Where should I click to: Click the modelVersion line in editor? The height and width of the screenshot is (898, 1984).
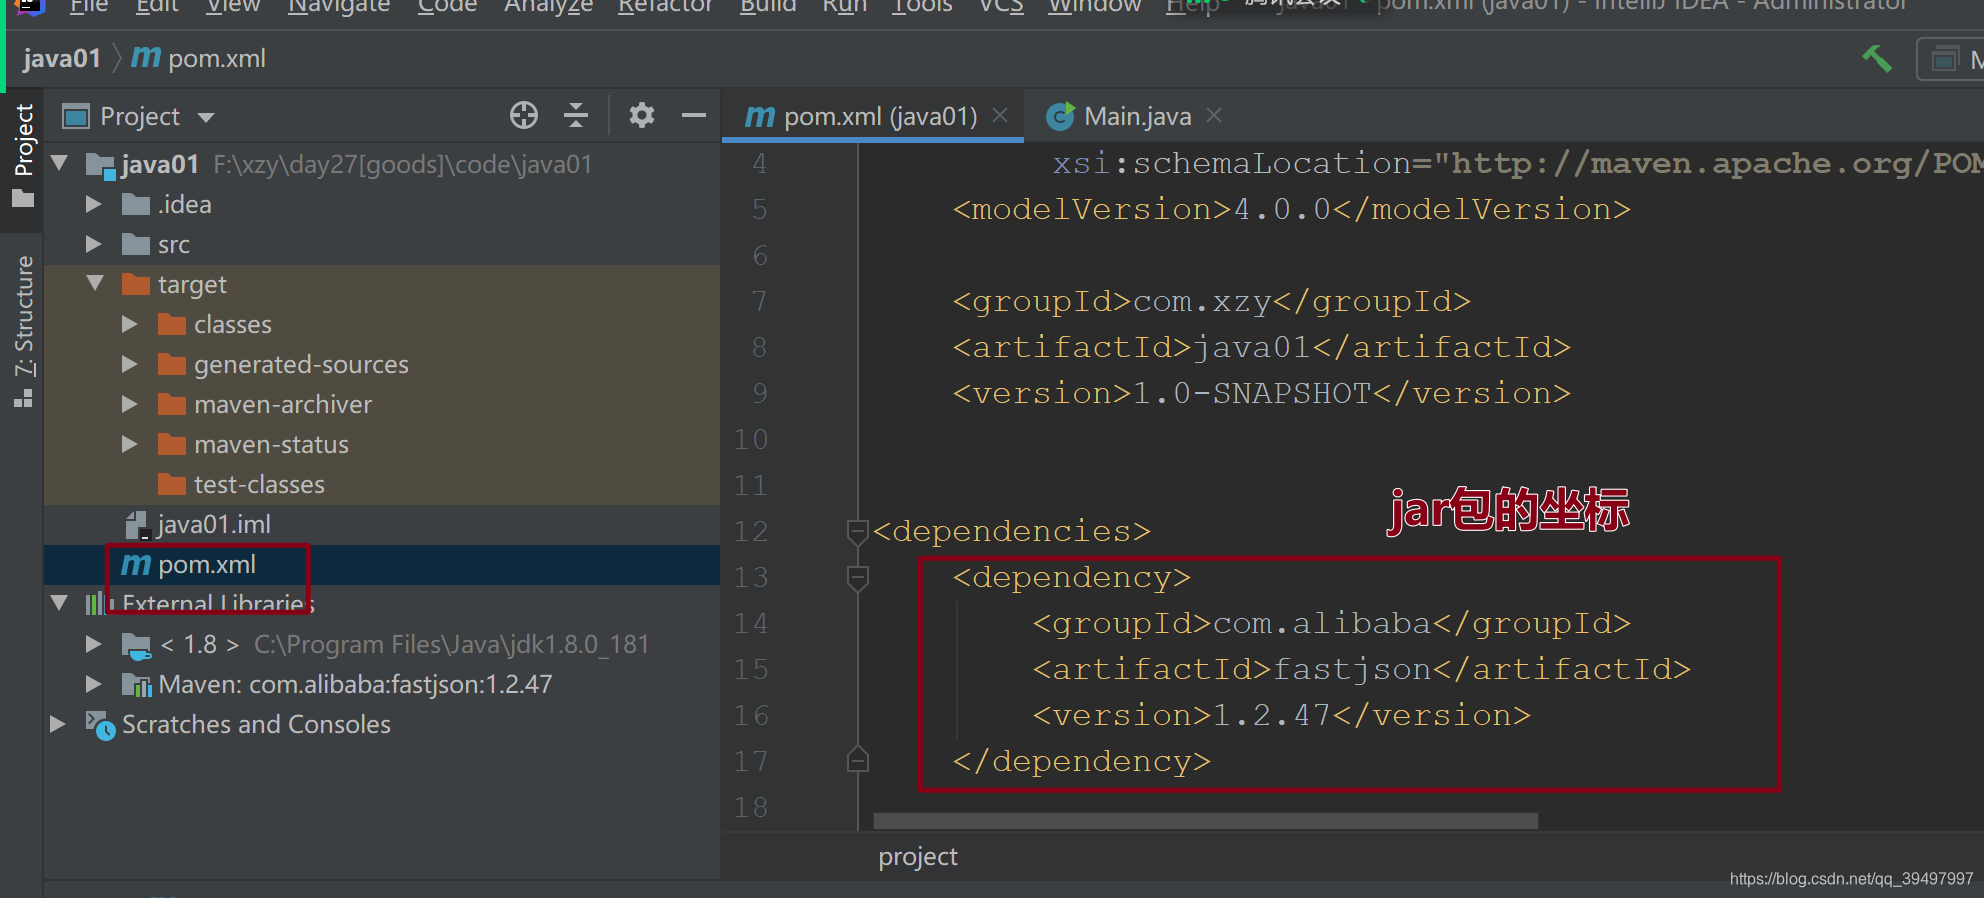1291,209
